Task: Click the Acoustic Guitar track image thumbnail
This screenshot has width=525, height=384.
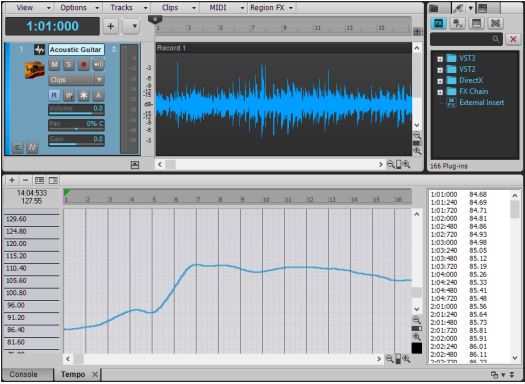Action: [35, 70]
